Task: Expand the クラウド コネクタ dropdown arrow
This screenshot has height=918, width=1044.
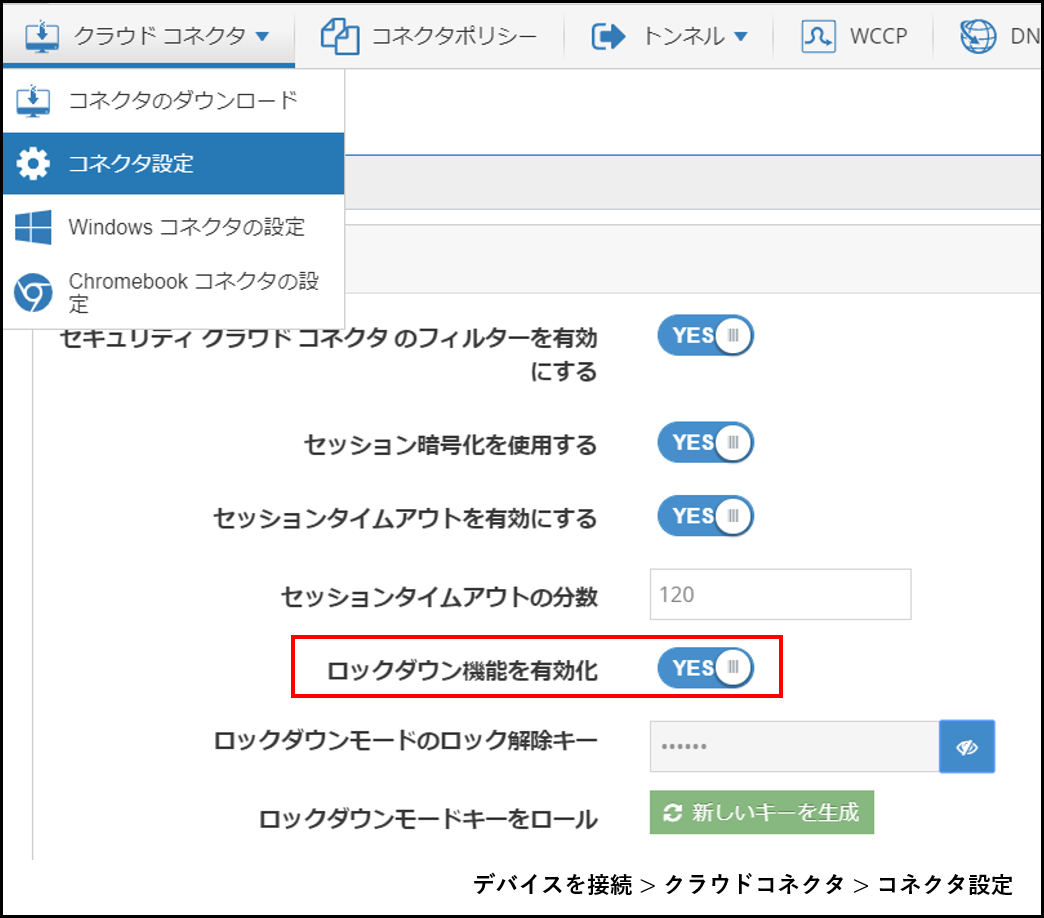Action: click(262, 37)
